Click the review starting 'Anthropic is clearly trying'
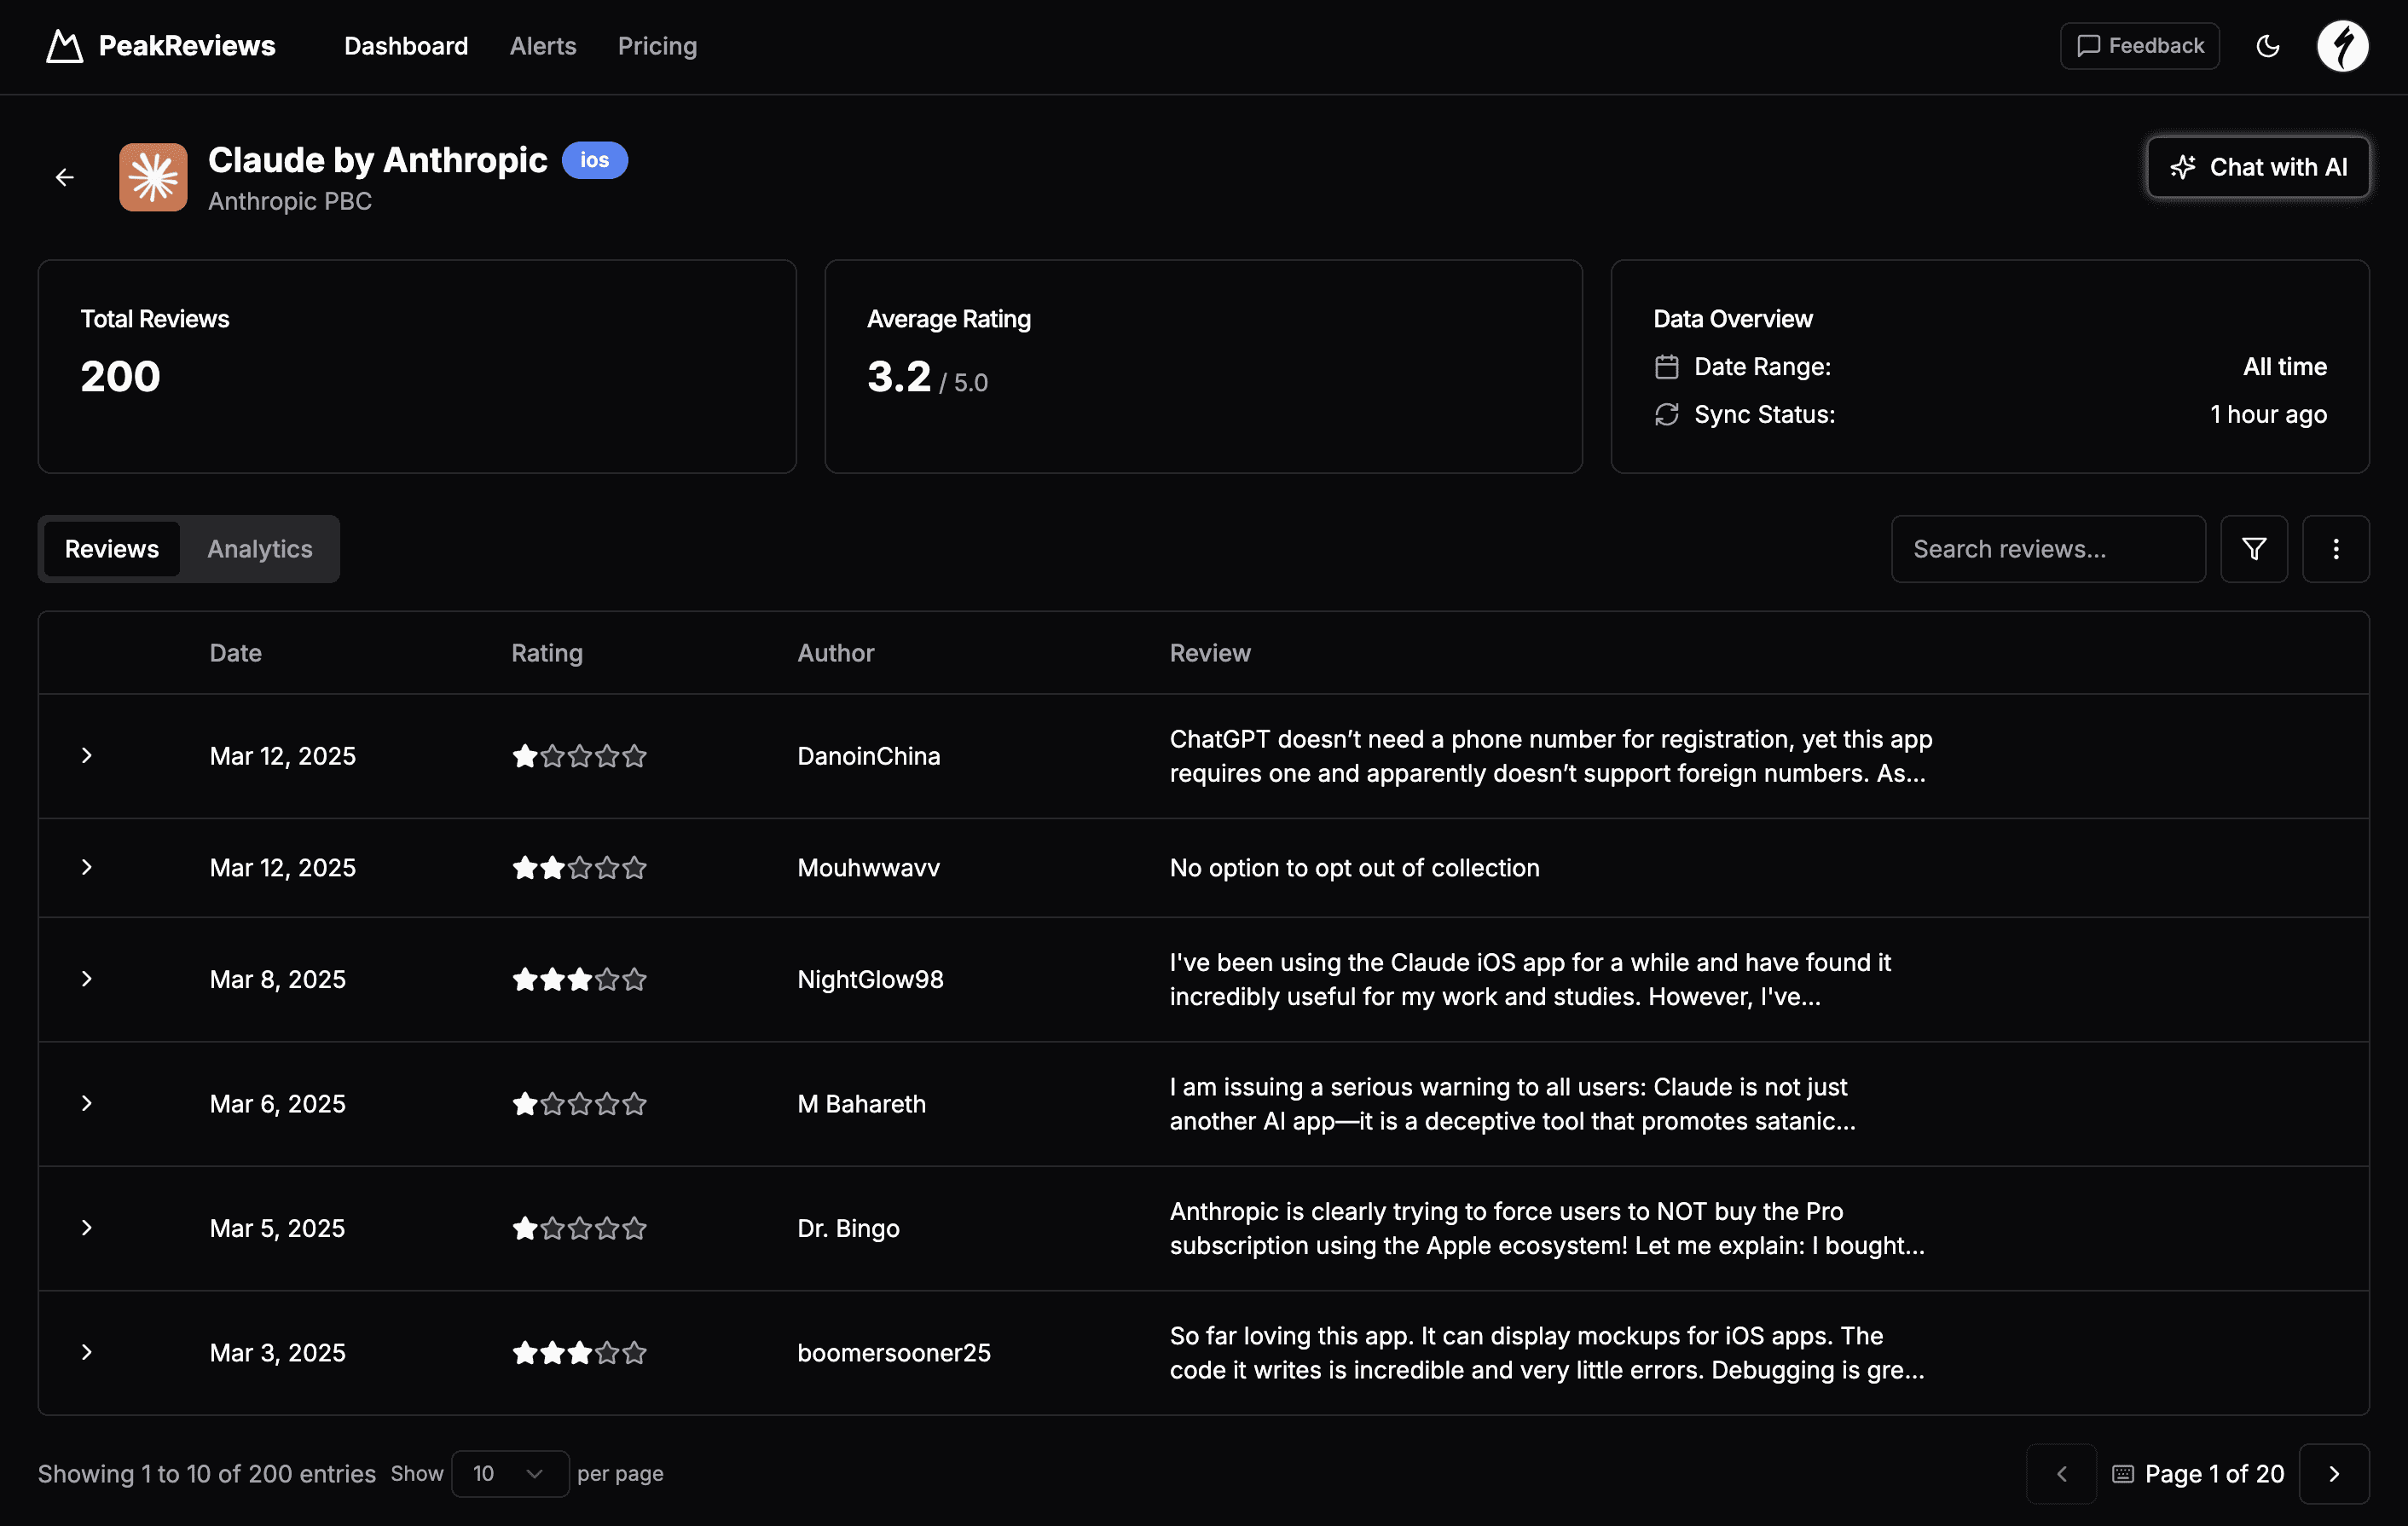This screenshot has width=2408, height=1526. coord(1547,1228)
